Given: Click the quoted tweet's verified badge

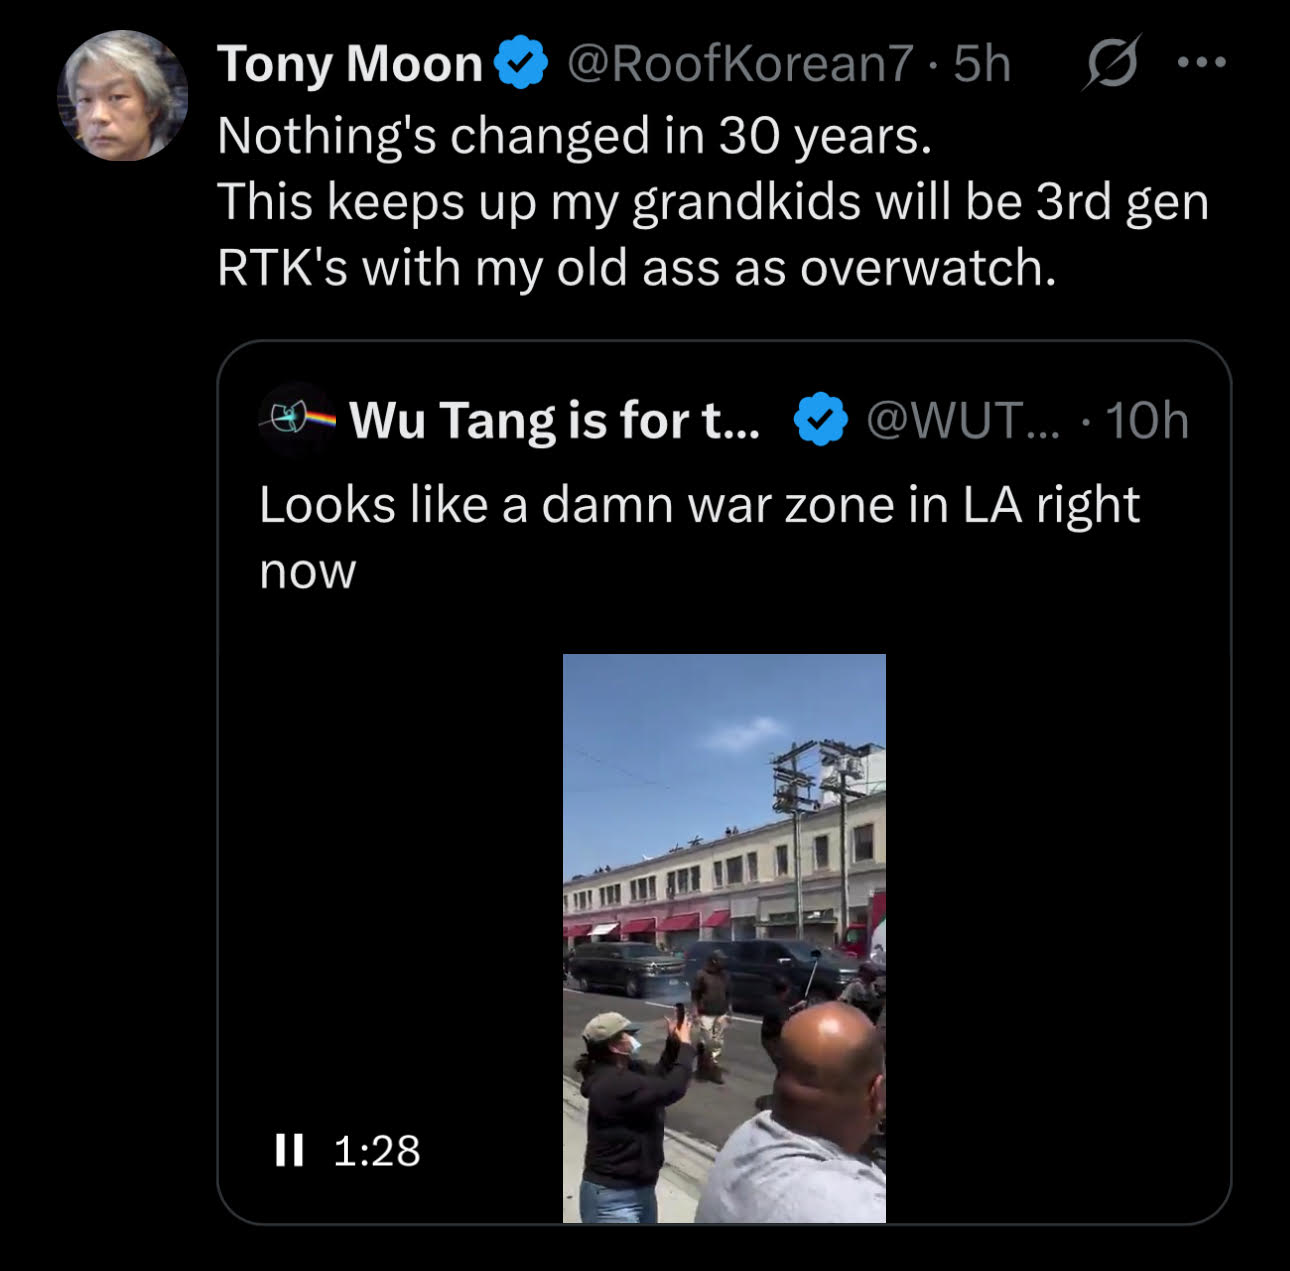Looking at the screenshot, I should 821,420.
